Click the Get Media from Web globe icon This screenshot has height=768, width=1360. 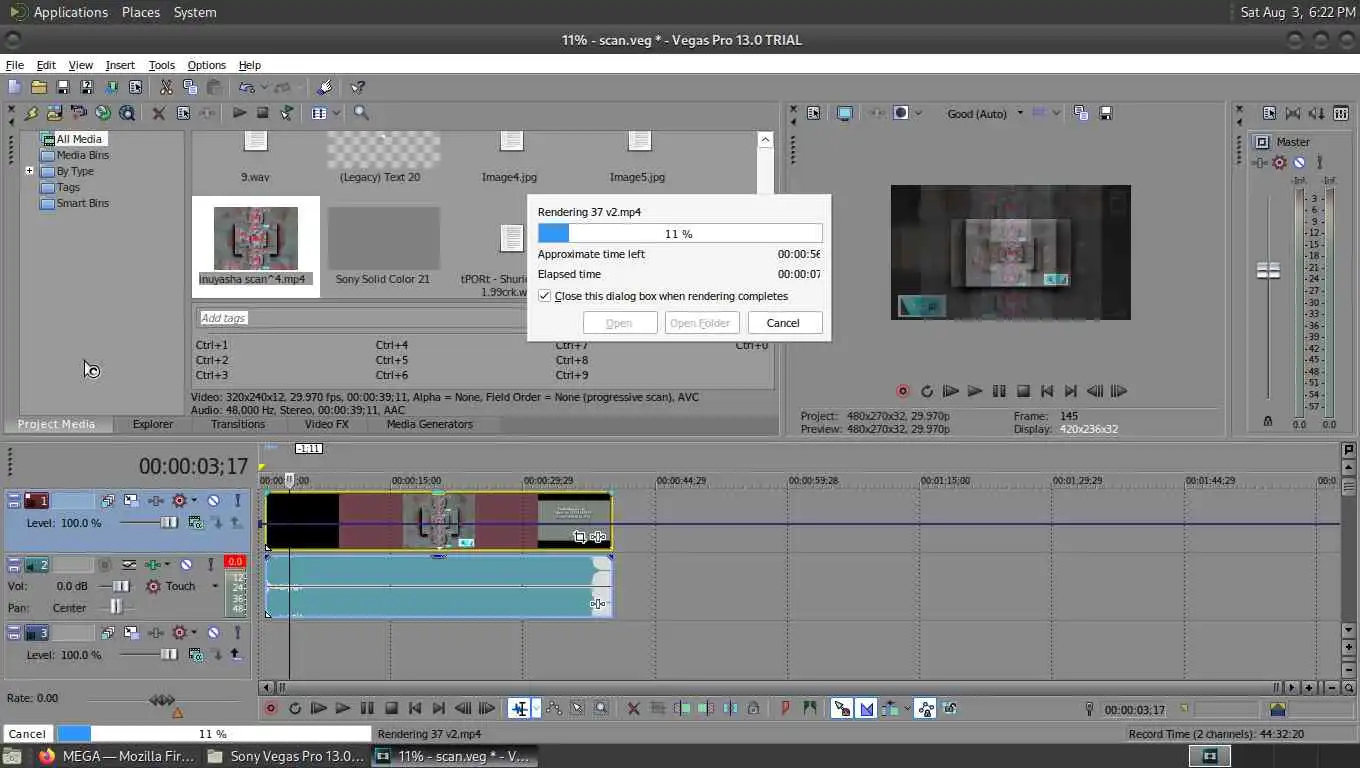point(102,113)
